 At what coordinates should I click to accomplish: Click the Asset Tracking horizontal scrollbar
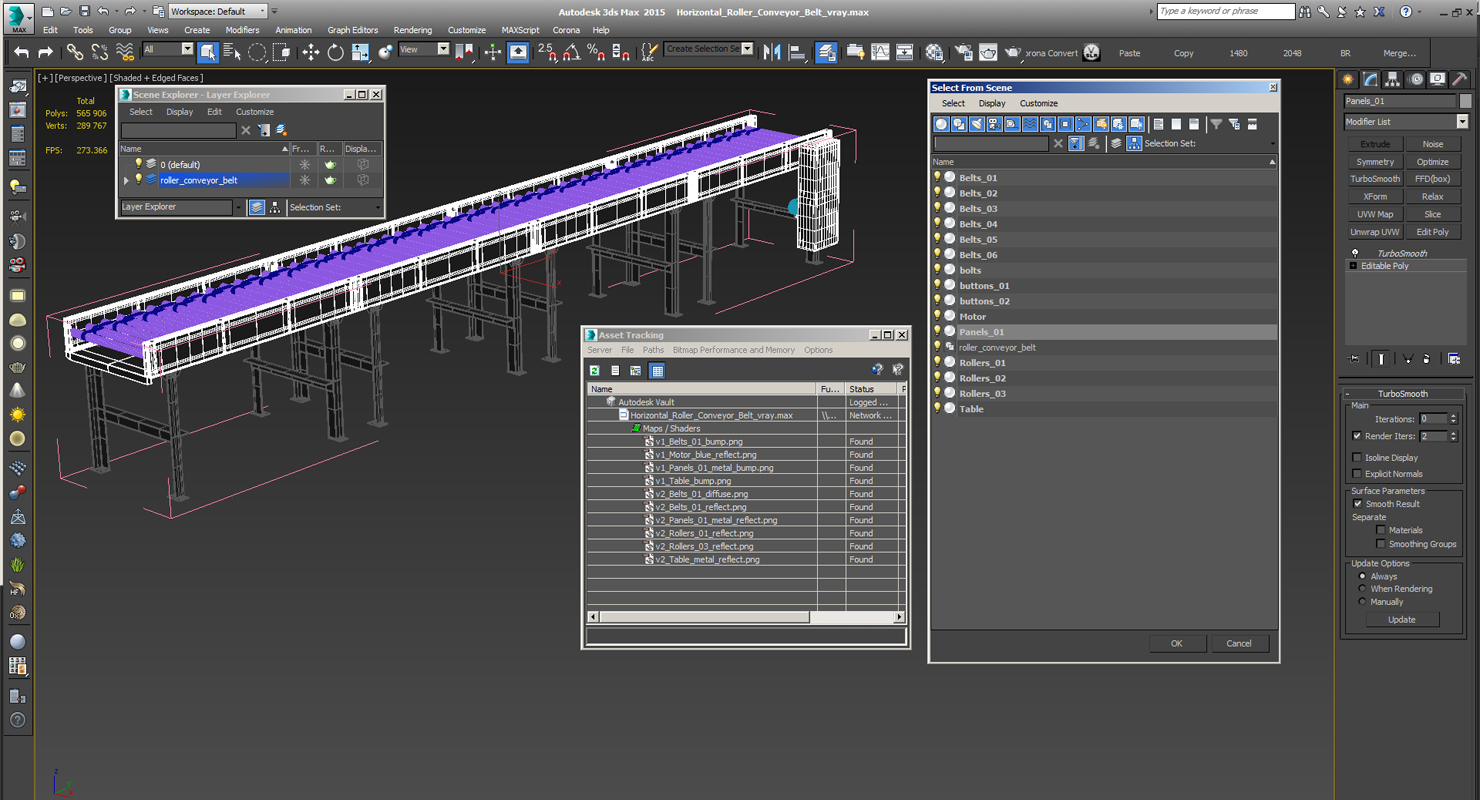(745, 617)
